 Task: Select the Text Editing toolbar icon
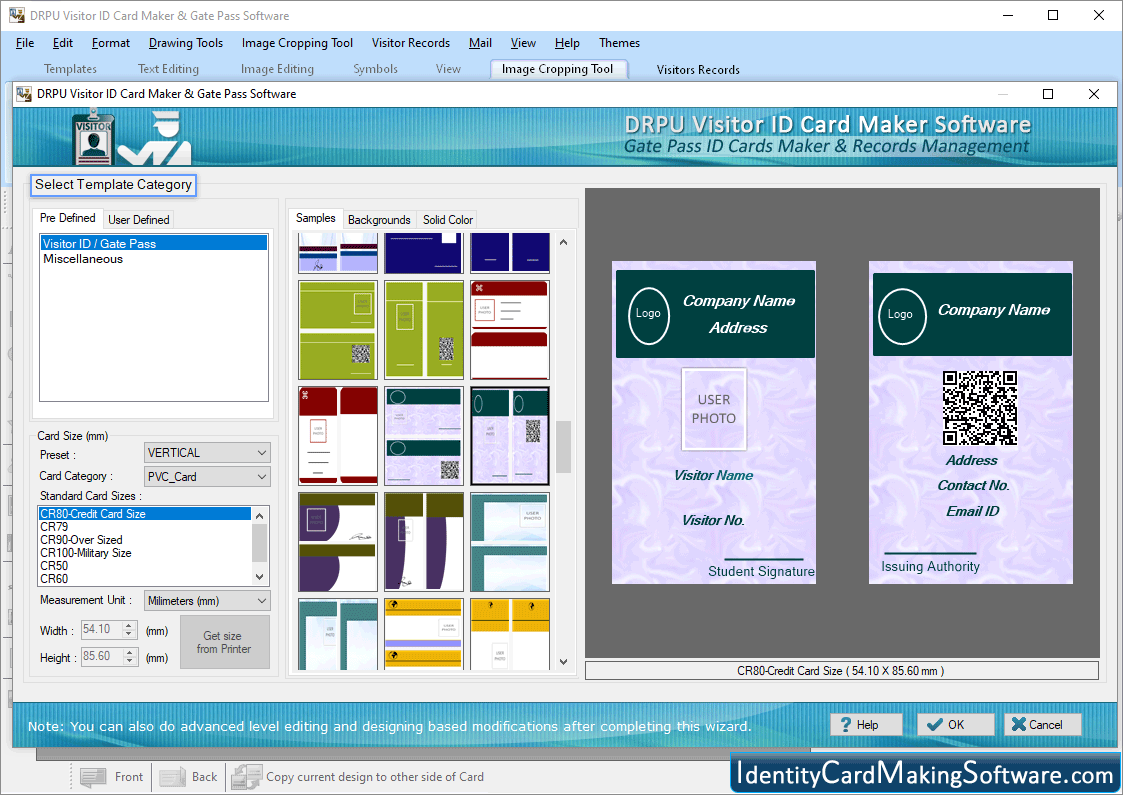point(167,69)
